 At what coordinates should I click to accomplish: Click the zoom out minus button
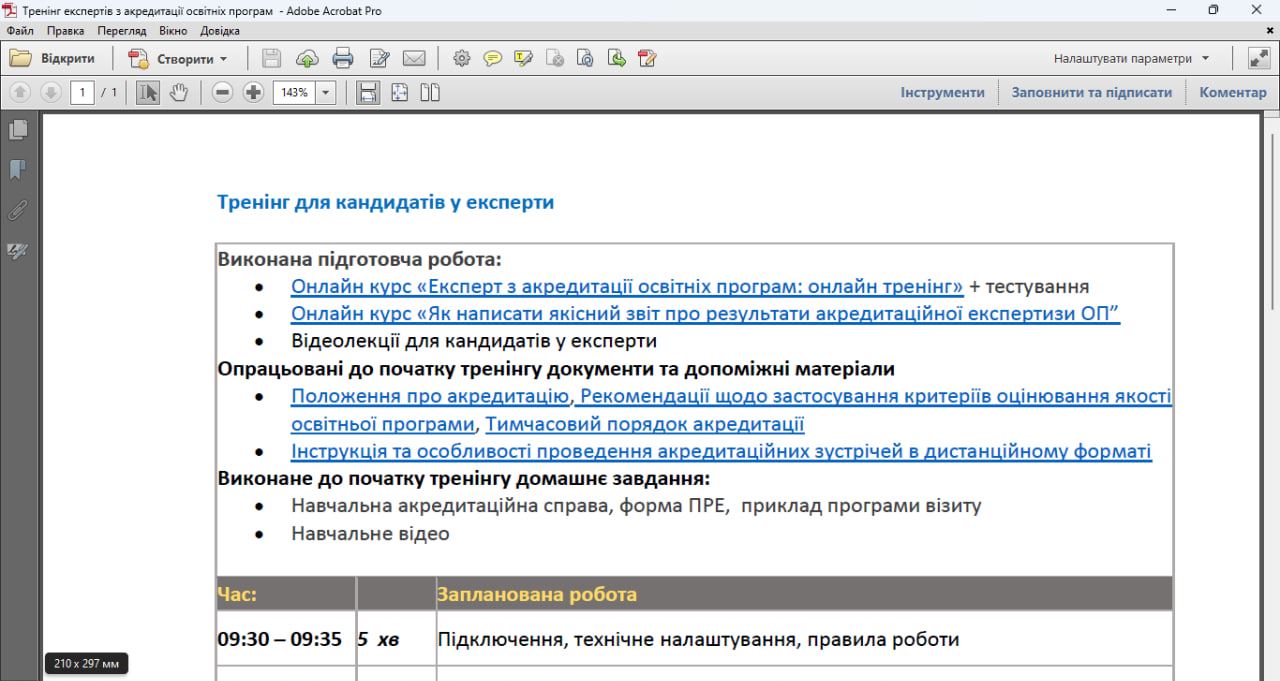click(x=222, y=93)
